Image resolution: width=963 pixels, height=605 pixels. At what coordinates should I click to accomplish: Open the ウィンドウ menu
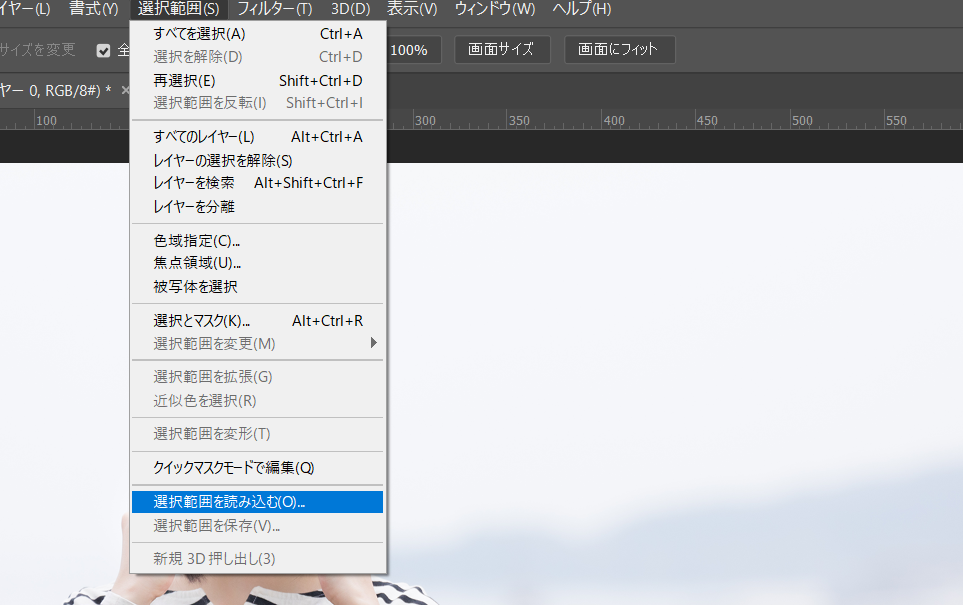coord(496,9)
